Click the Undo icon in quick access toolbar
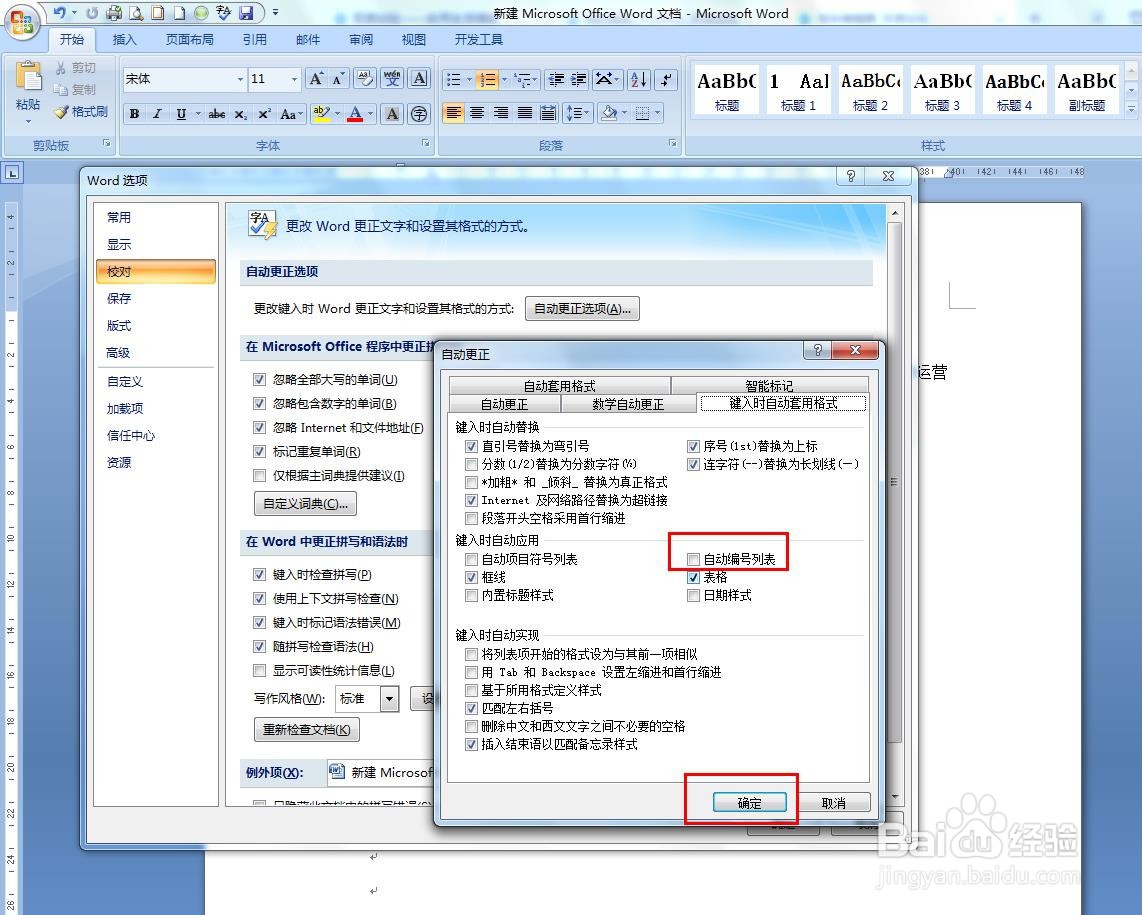This screenshot has width=1142, height=915. 60,12
